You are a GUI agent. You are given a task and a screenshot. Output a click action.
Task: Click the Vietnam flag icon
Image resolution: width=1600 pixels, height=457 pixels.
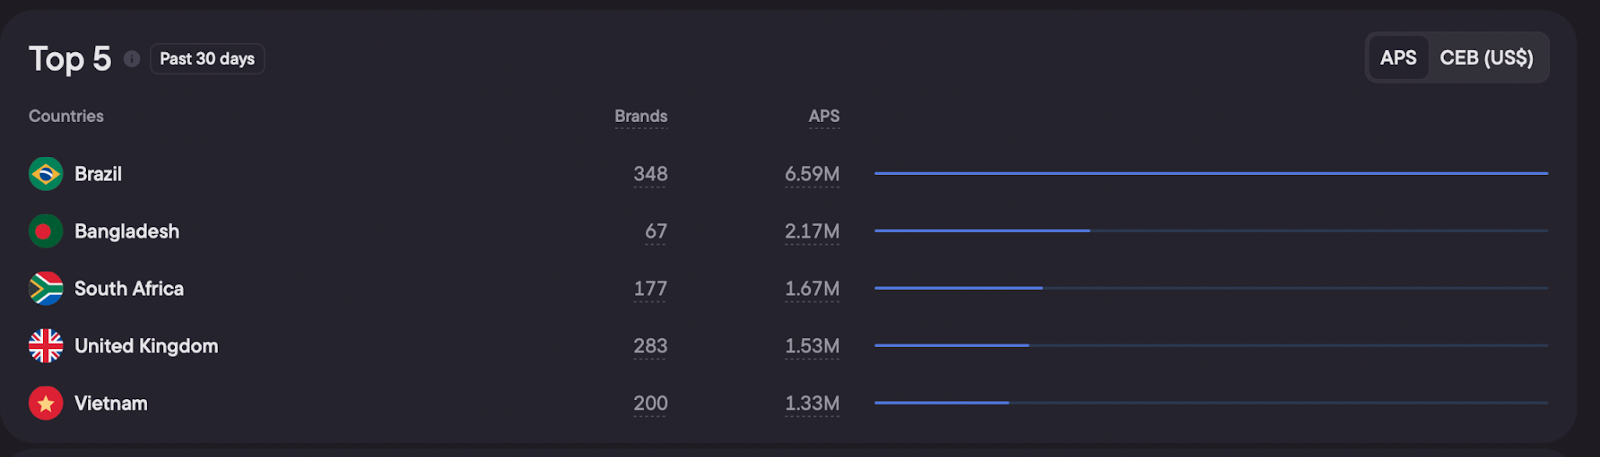point(46,404)
